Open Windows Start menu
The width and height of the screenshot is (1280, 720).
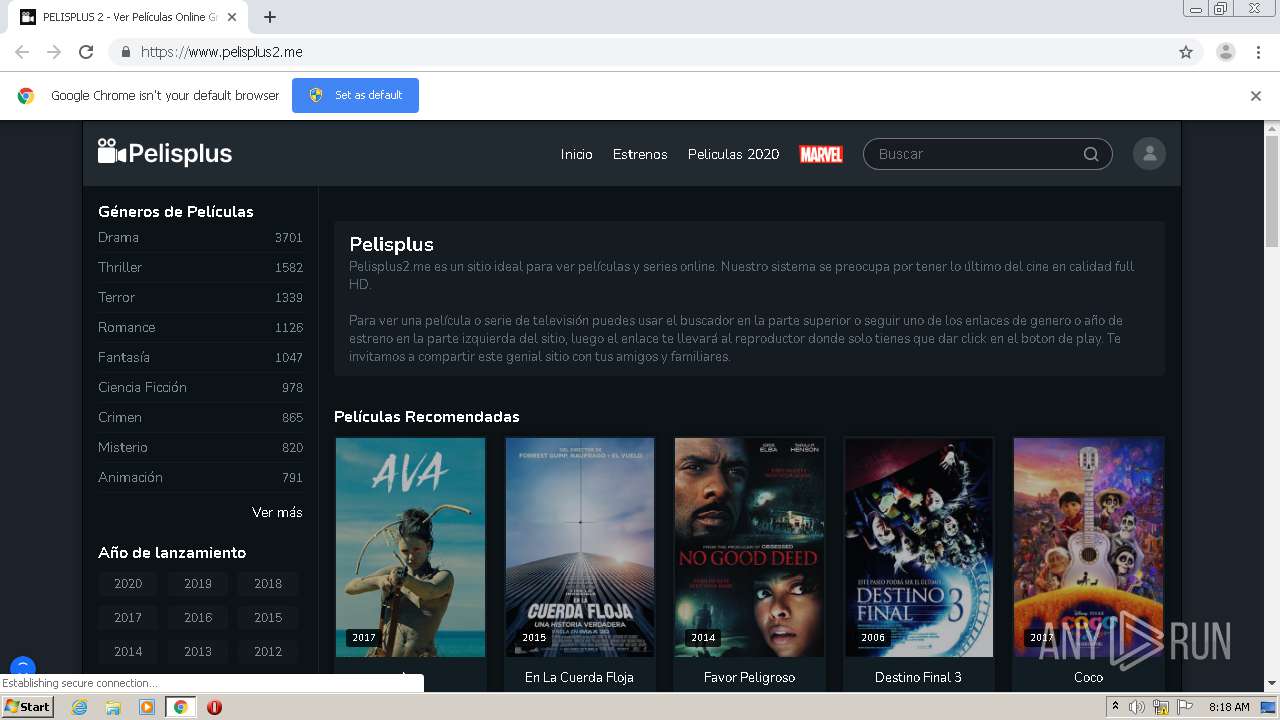click(x=28, y=707)
